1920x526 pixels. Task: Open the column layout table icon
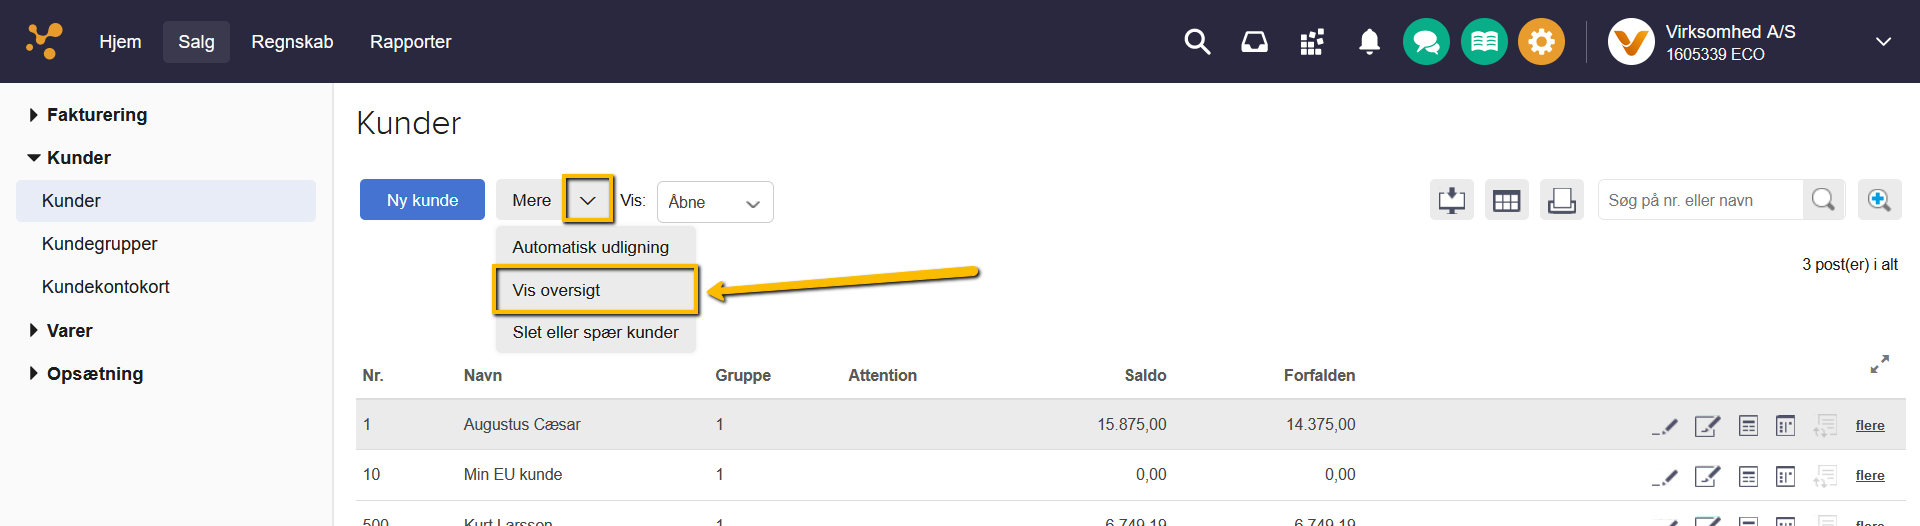[x=1506, y=200]
